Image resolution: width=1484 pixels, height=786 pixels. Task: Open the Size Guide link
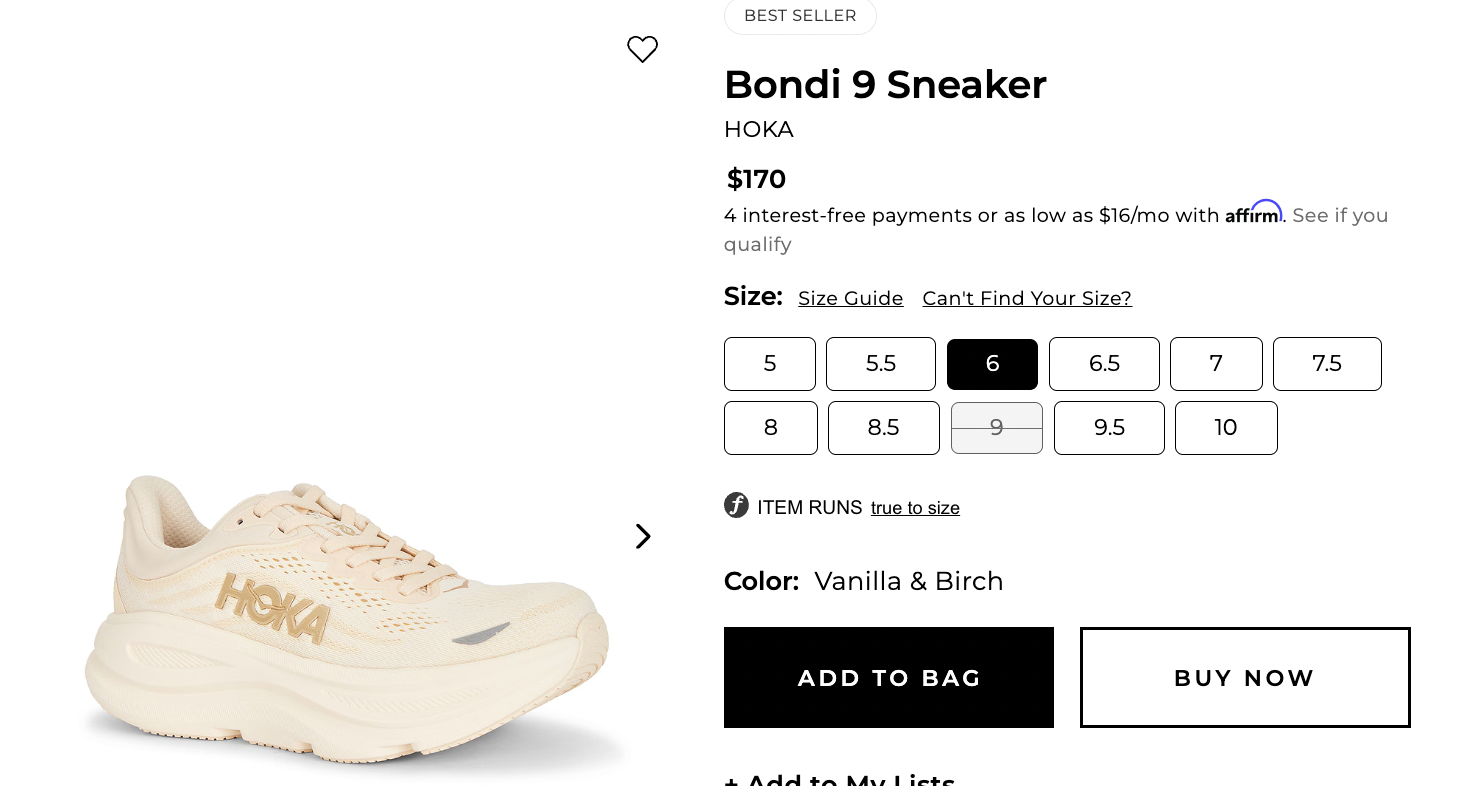click(851, 299)
